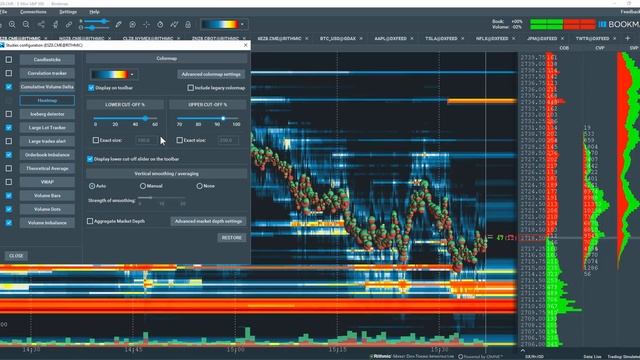Uncheck the Volume Dots study
This screenshot has height=360, width=640.
(9, 209)
